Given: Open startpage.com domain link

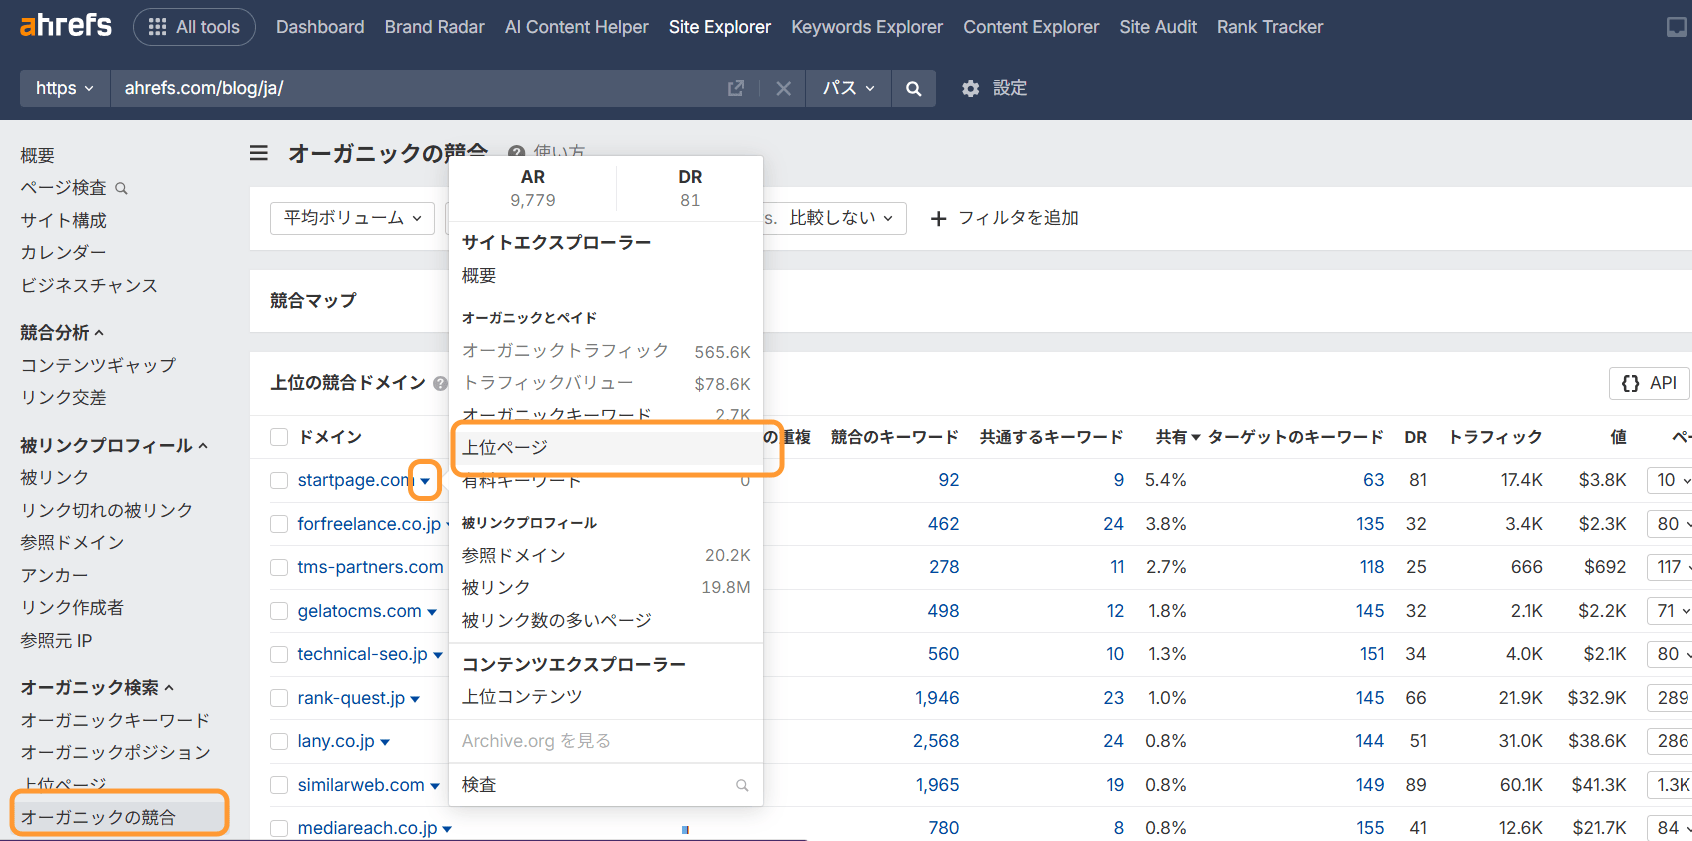Looking at the screenshot, I should [355, 480].
